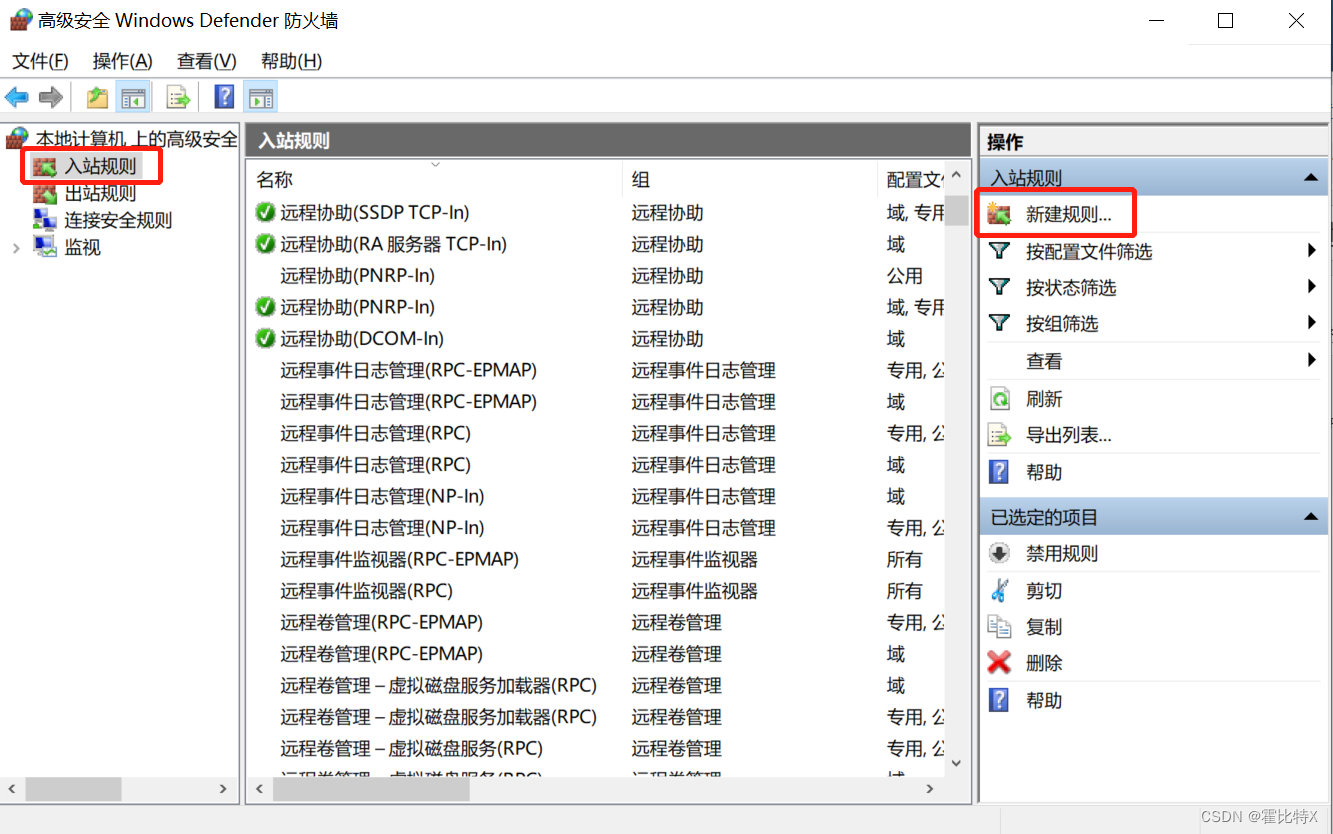This screenshot has height=834, width=1333.
Task: Open the 查看(V) menu
Action: click(206, 61)
